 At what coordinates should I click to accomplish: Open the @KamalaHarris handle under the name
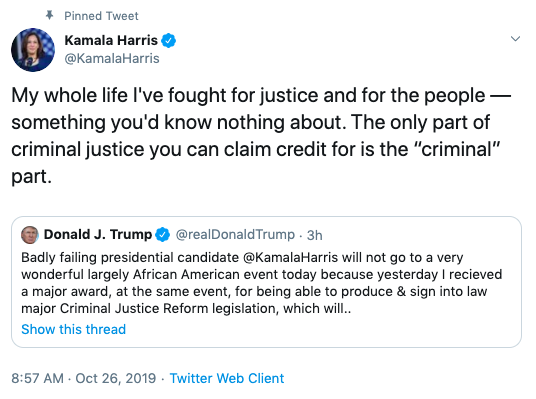tap(112, 58)
